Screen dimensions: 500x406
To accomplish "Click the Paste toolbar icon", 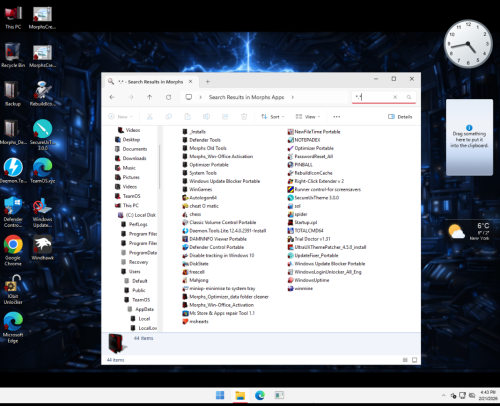I will click(x=187, y=117).
